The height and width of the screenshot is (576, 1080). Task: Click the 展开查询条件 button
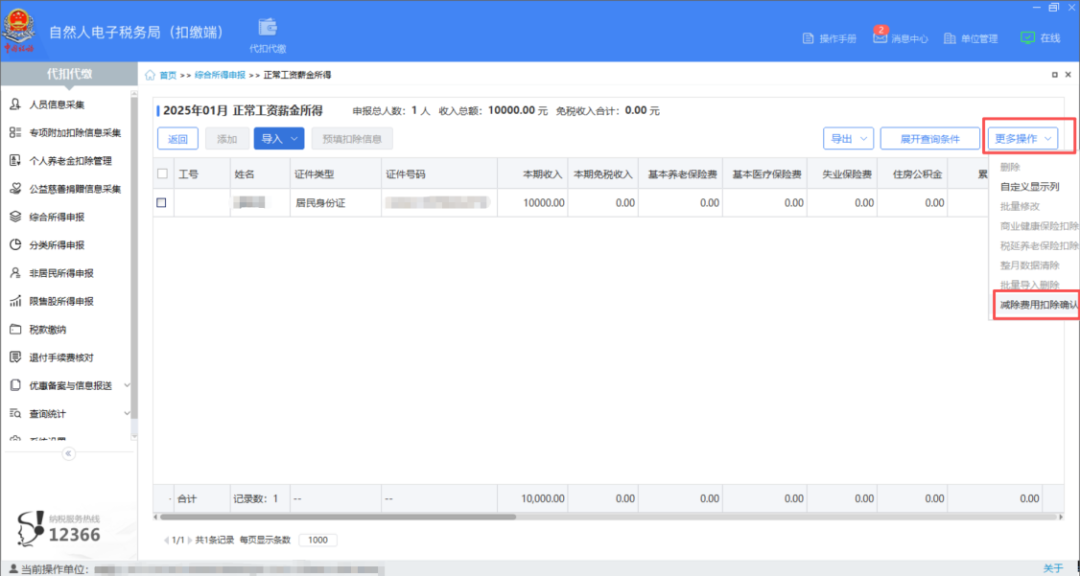tap(929, 139)
